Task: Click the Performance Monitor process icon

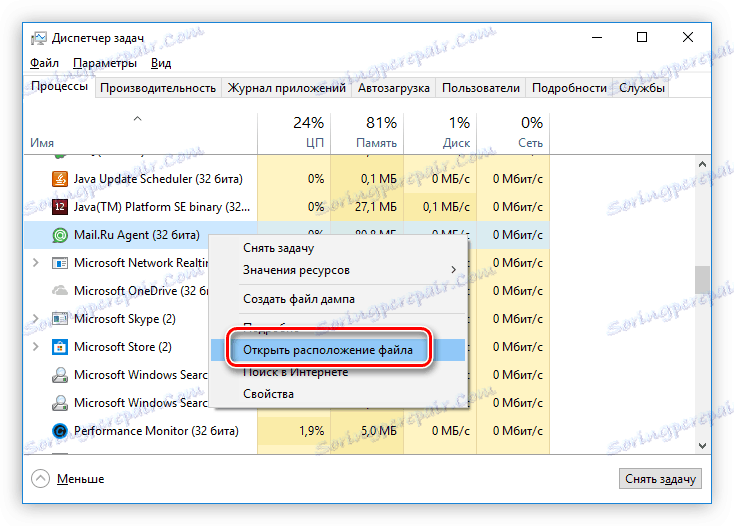Action: coord(59,431)
